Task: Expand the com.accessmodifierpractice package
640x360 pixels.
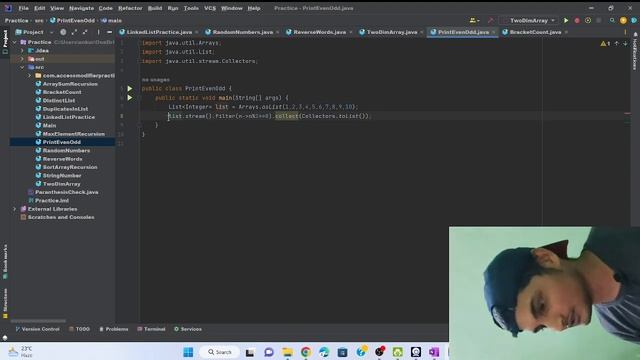Action: click(x=30, y=76)
